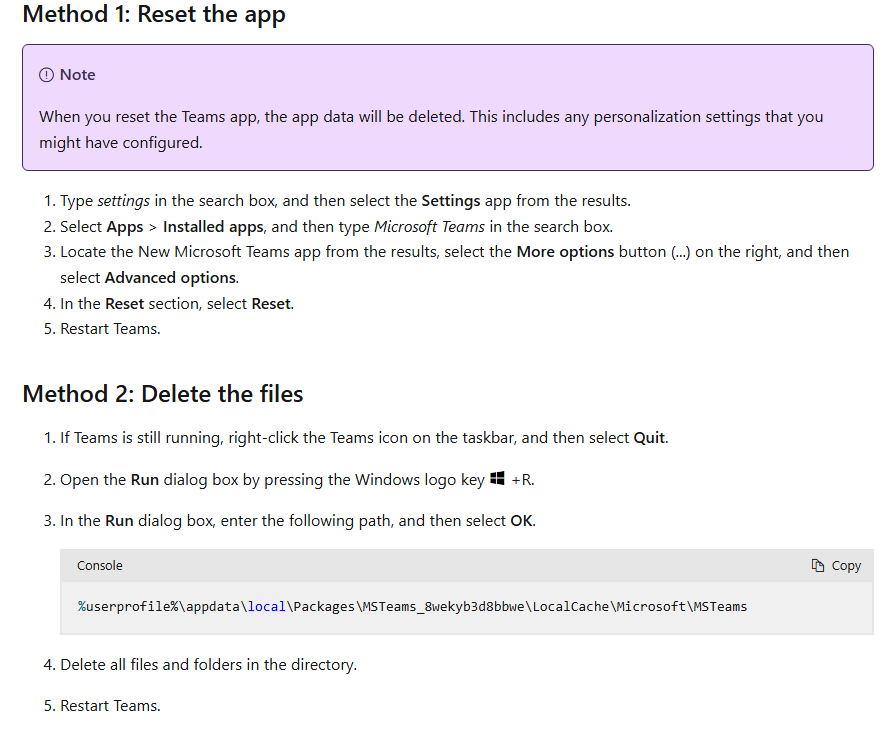Click the step 'Locate the New Microsoft Teams app'
886x736 pixels.
[455, 264]
